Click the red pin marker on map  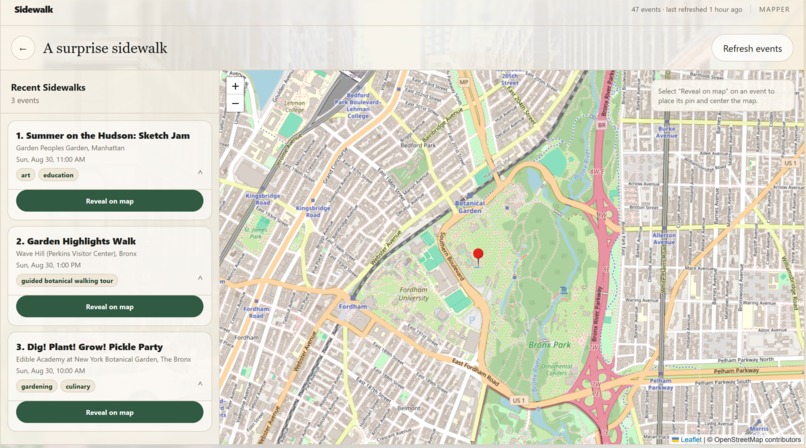click(x=478, y=257)
